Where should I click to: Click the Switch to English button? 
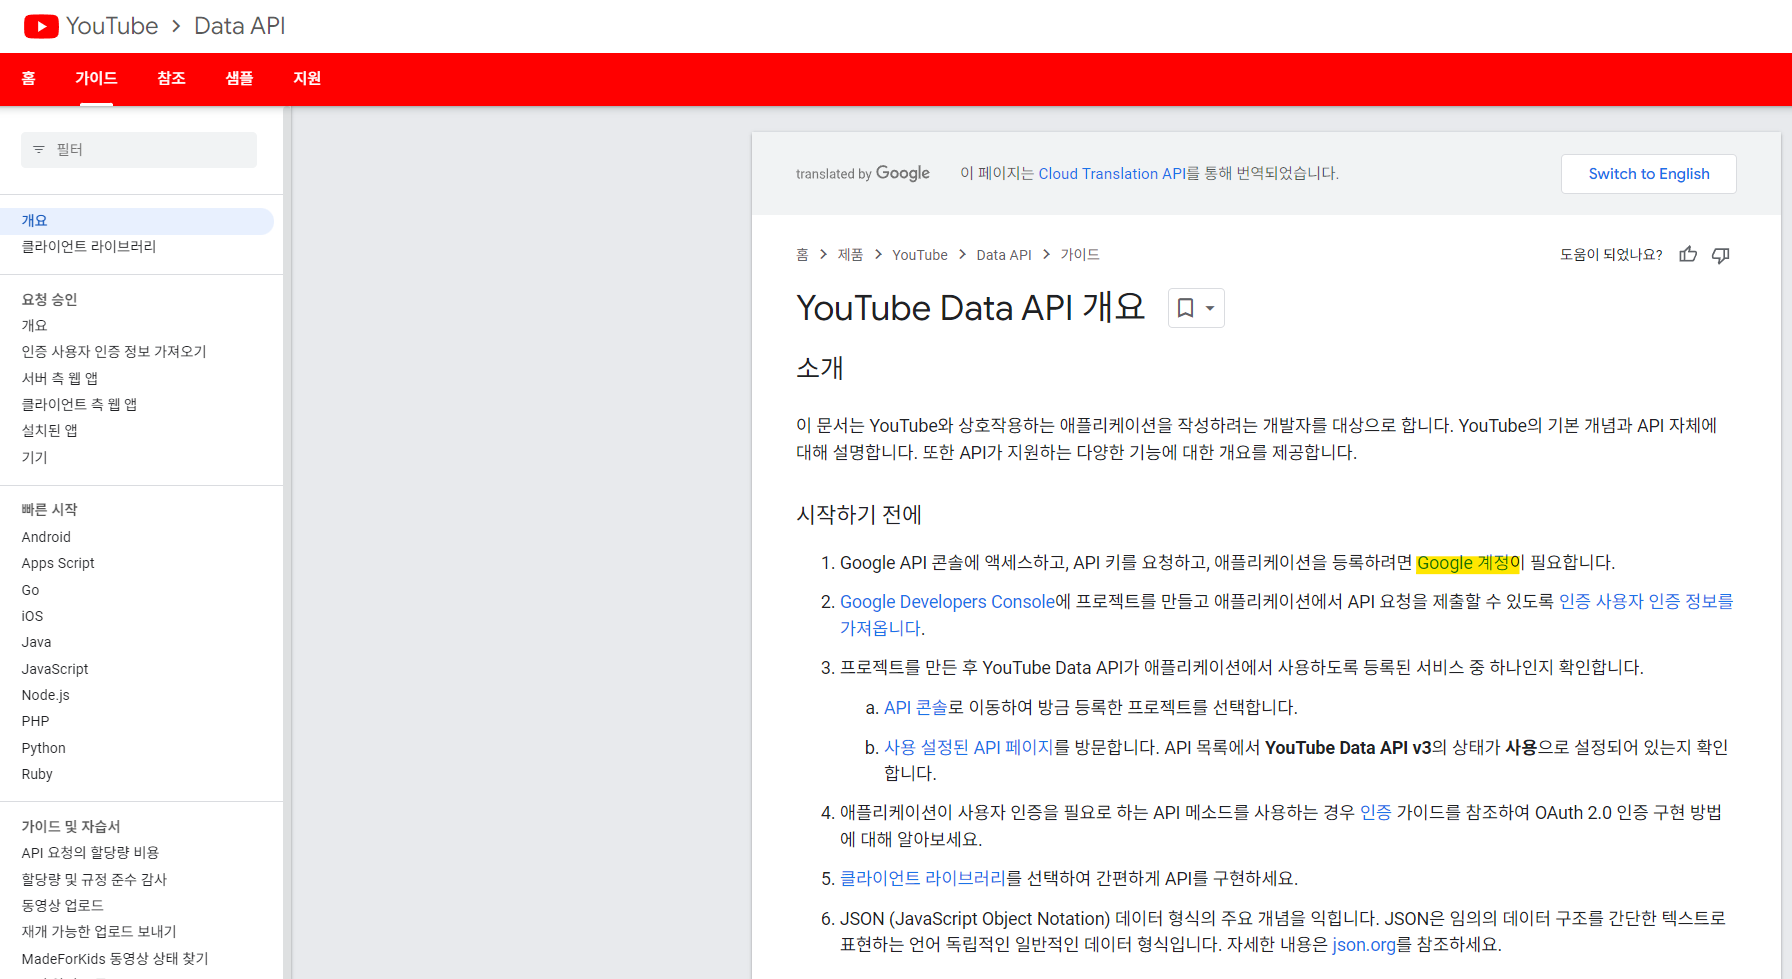pos(1649,174)
